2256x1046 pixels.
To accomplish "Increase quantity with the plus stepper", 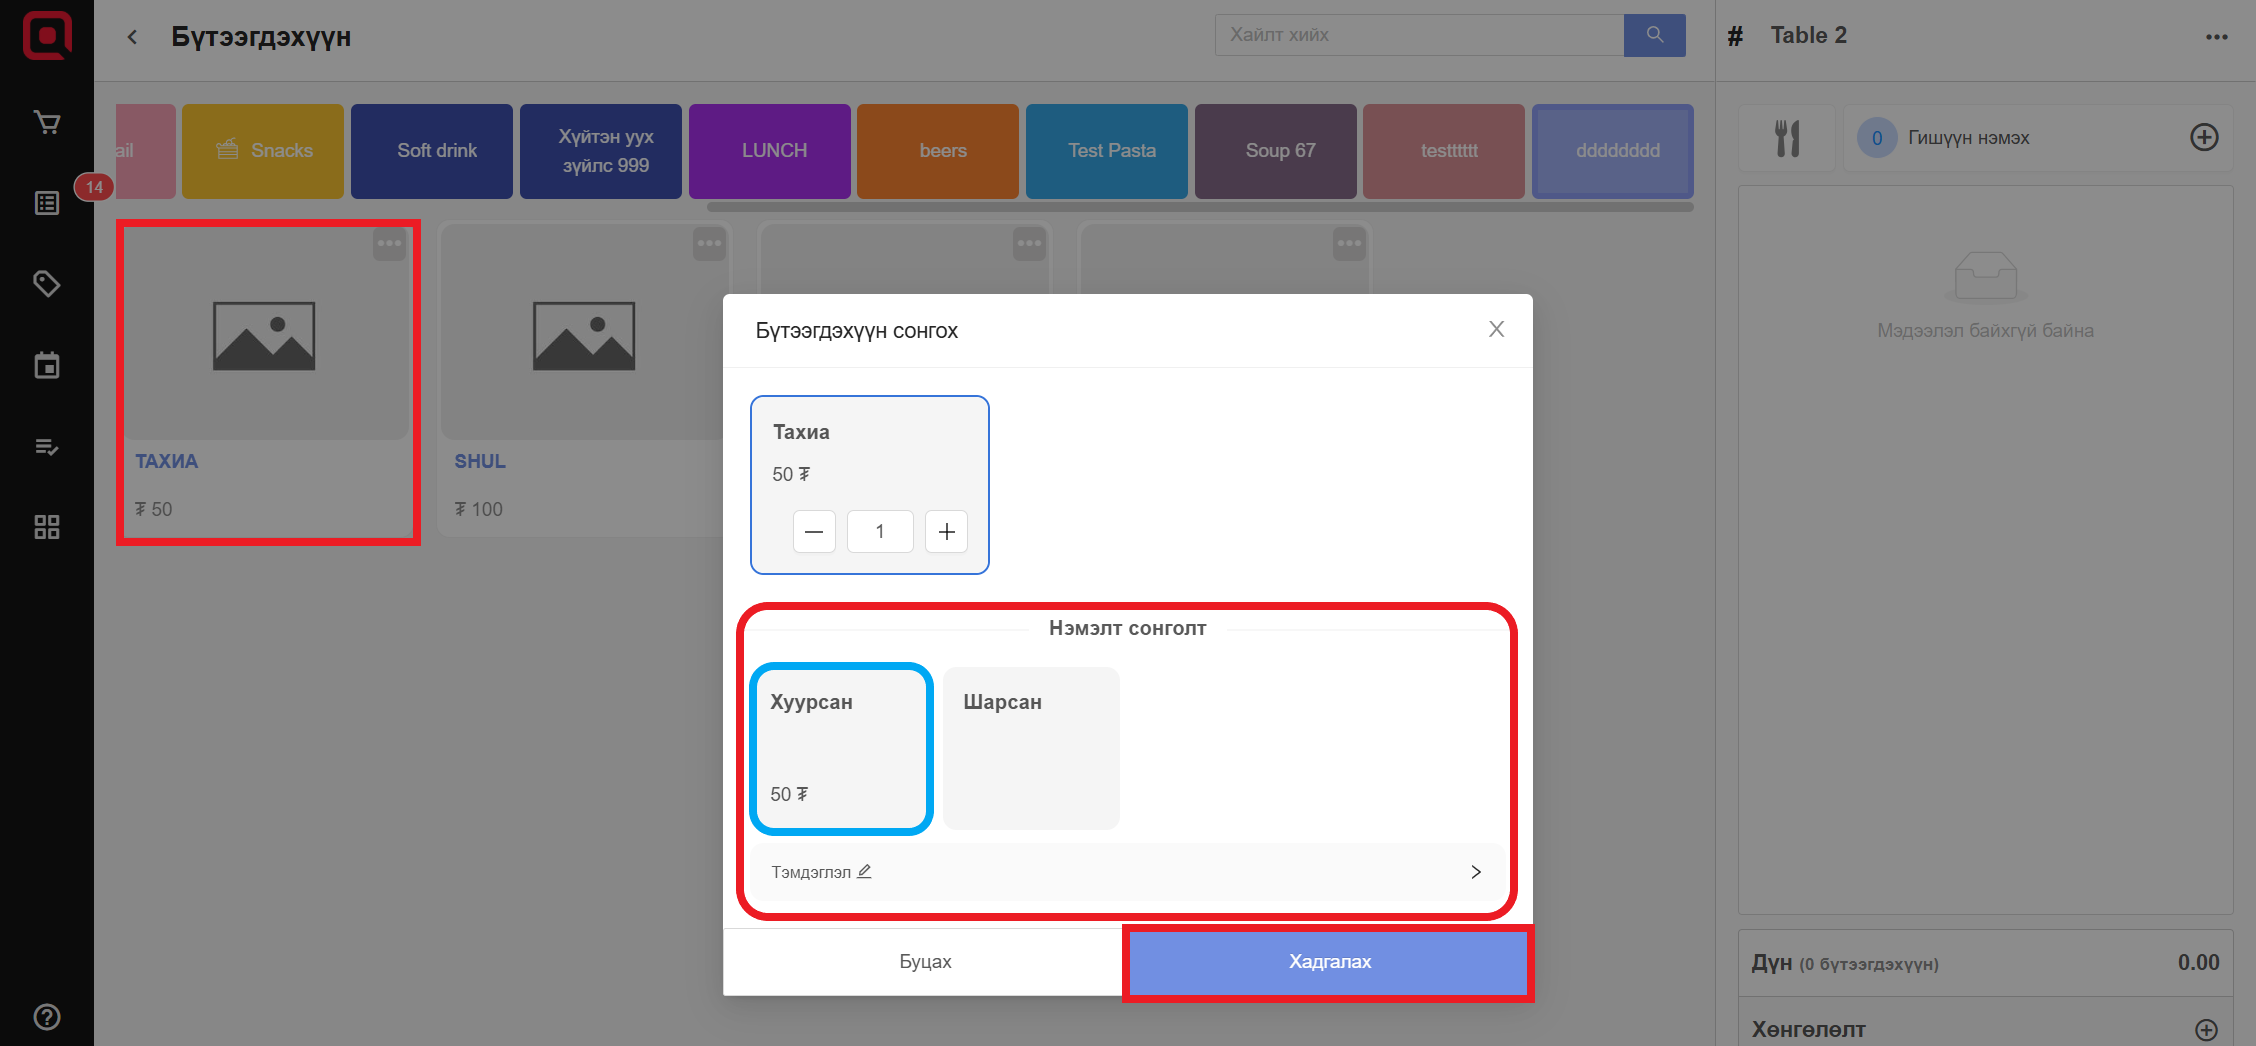I will (946, 532).
